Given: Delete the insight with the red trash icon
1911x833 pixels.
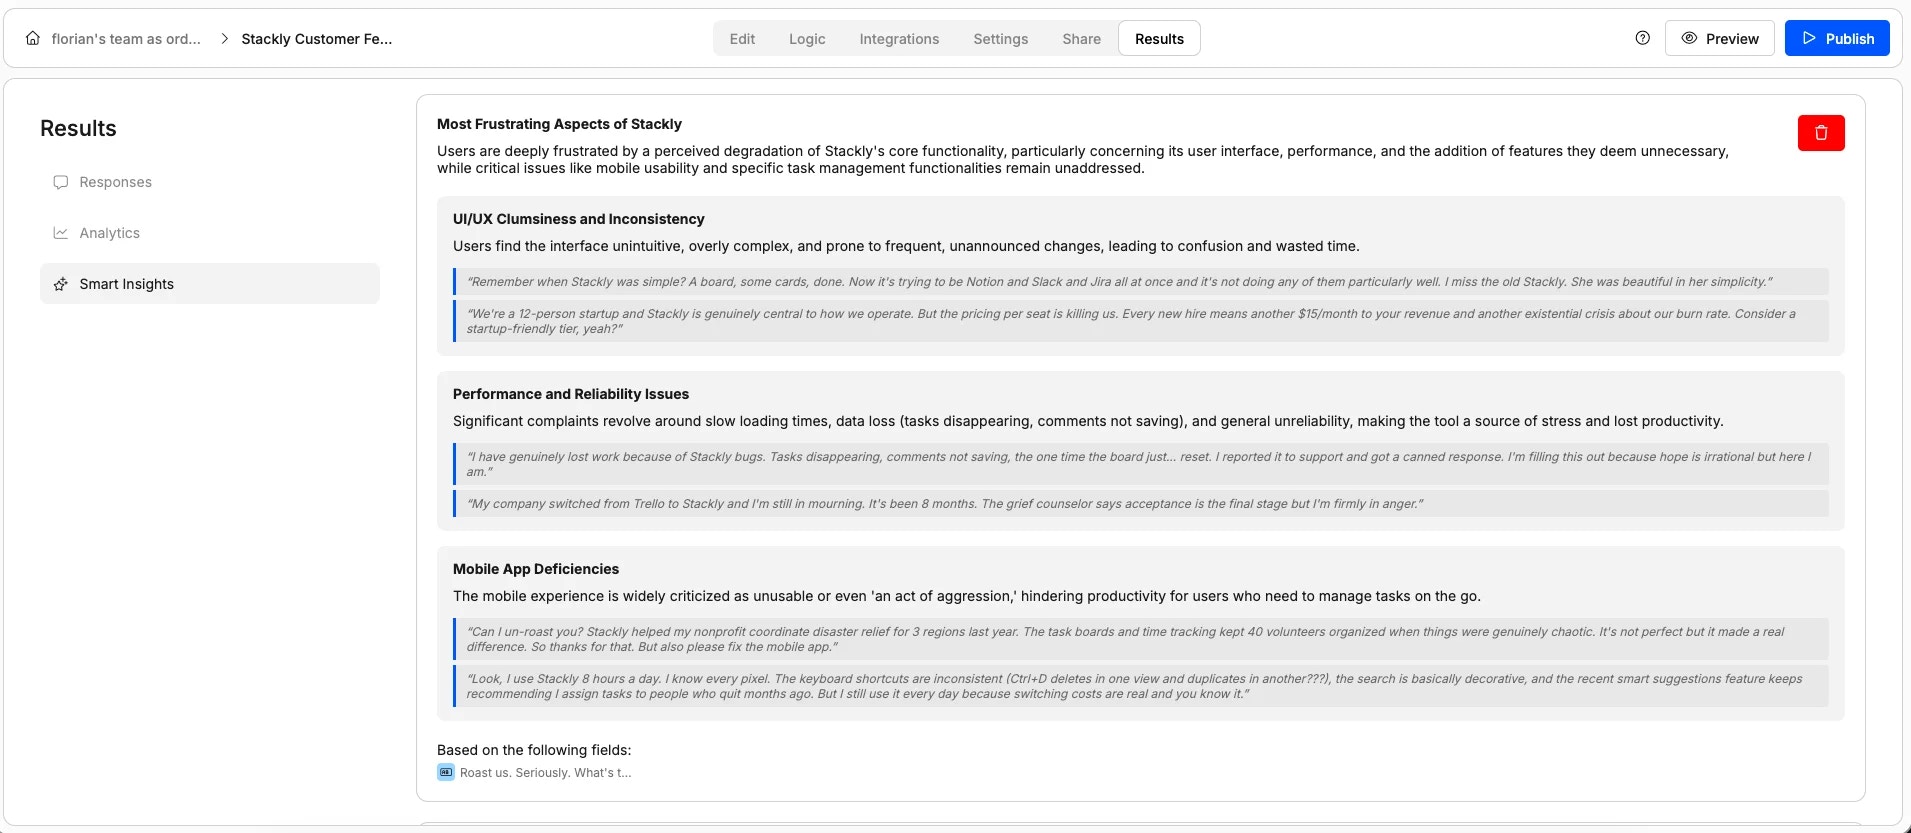Looking at the screenshot, I should click(x=1820, y=132).
